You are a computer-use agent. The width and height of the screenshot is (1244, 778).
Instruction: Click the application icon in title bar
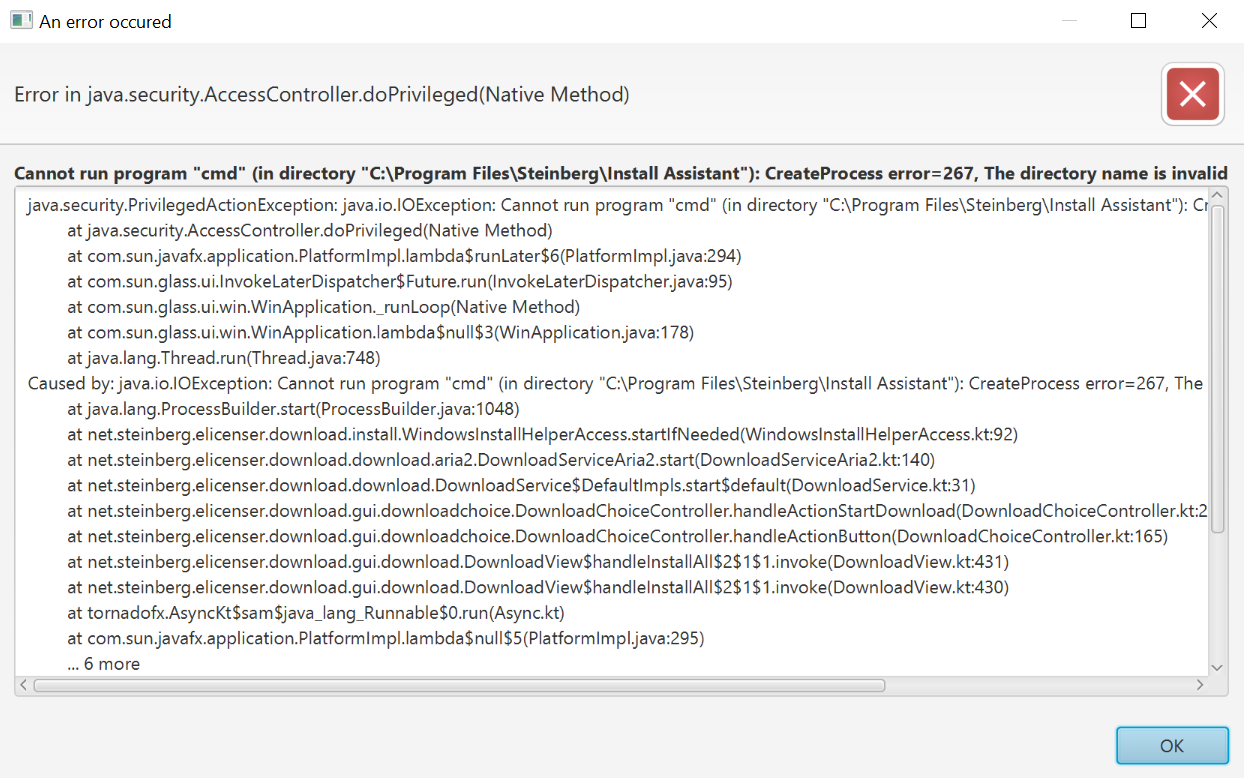click(21, 20)
